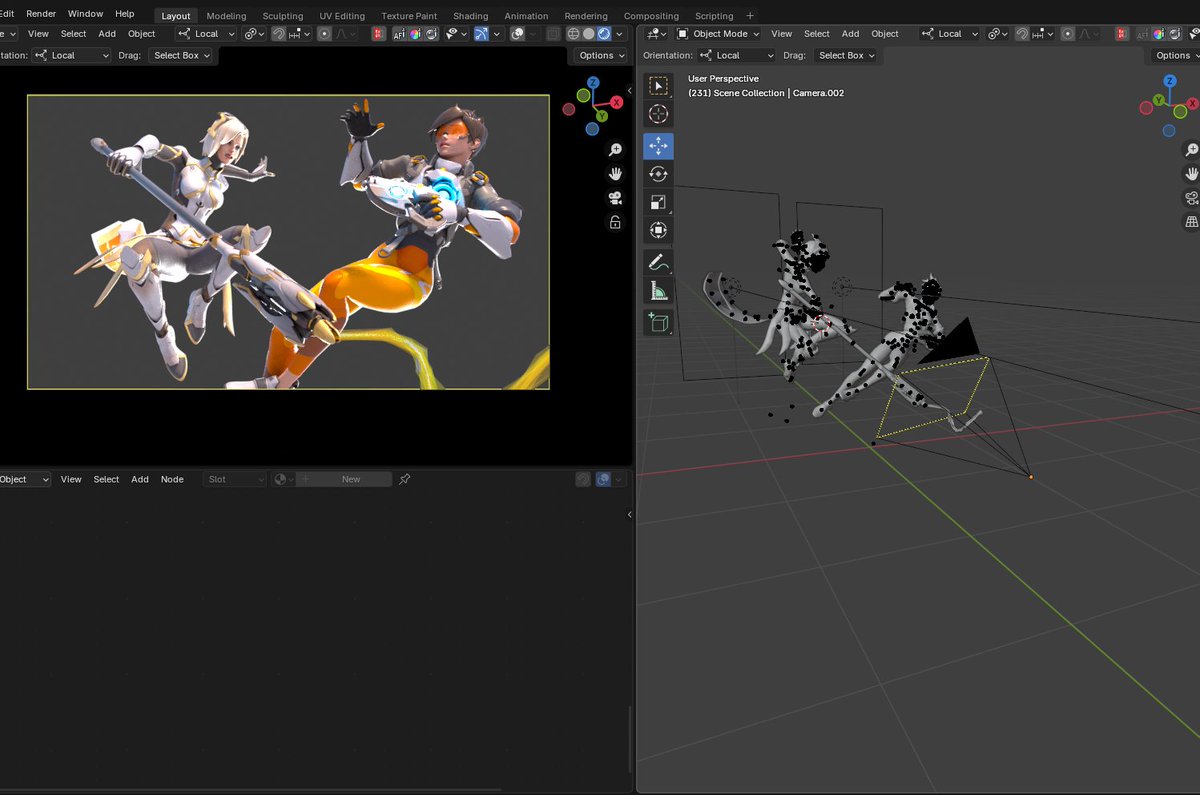Toggle lock camera to view in left viewport
Screen dimensions: 1200x795
point(616,222)
